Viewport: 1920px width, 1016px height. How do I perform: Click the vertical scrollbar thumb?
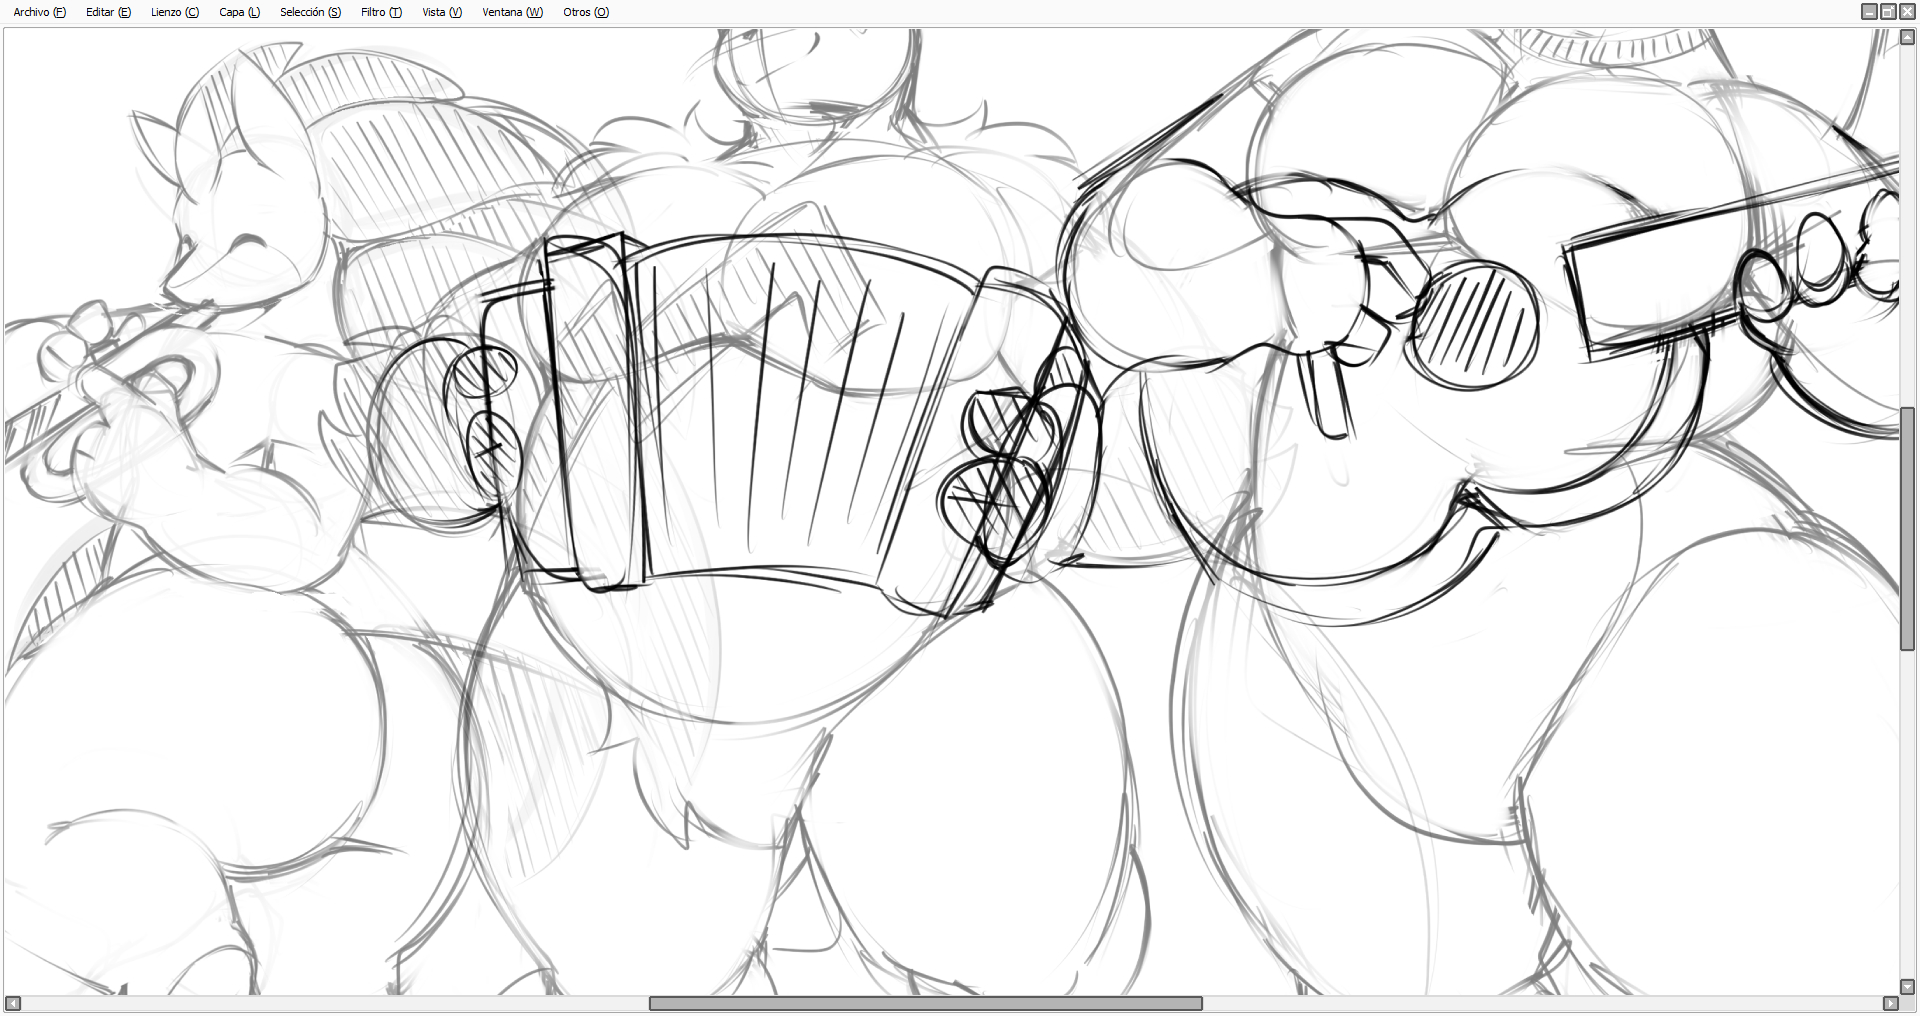(1907, 528)
